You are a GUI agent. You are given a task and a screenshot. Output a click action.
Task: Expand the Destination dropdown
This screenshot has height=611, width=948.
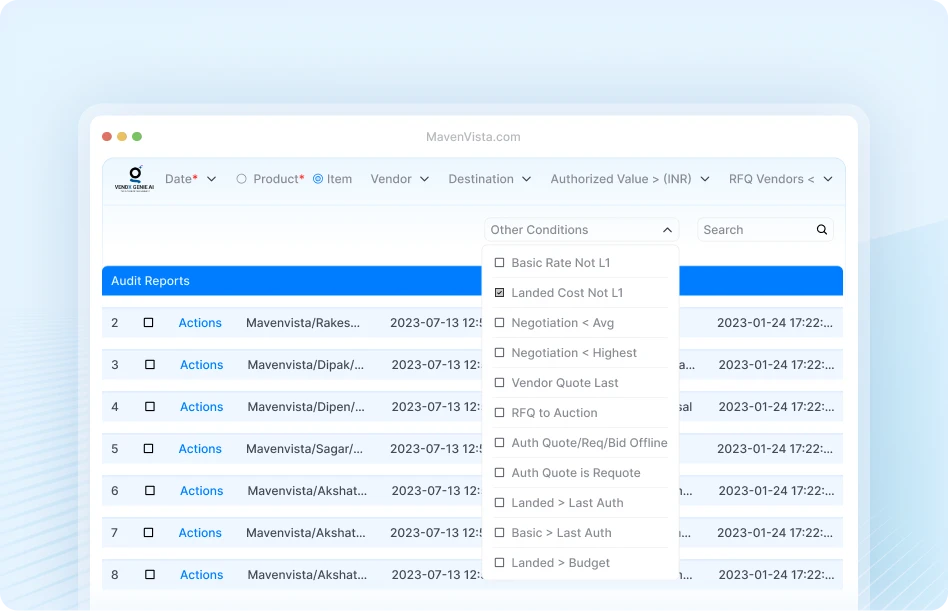click(x=490, y=179)
